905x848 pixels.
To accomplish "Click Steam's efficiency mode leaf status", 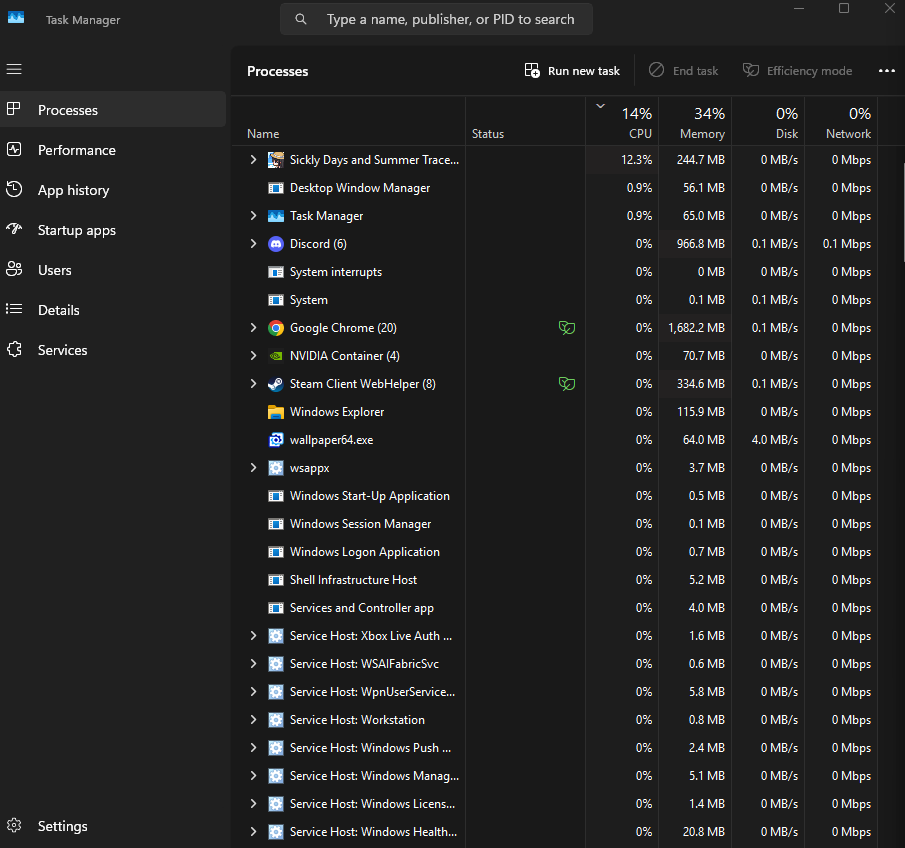I will 567,384.
